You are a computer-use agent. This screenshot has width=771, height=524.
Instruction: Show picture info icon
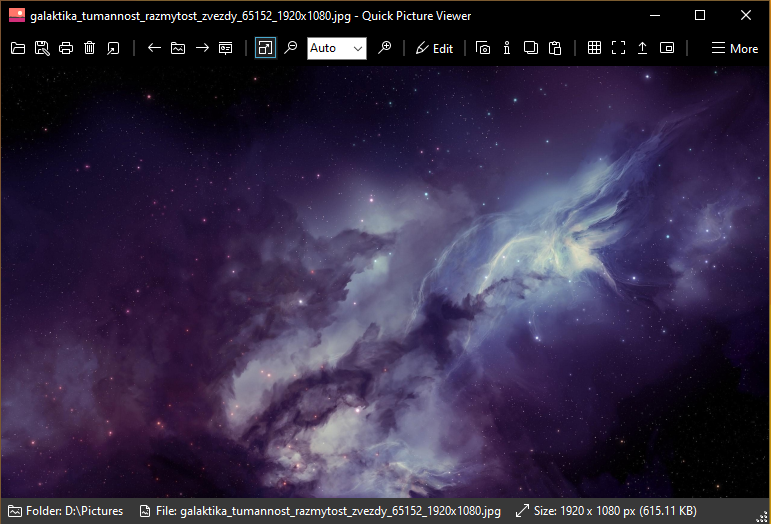pos(507,48)
